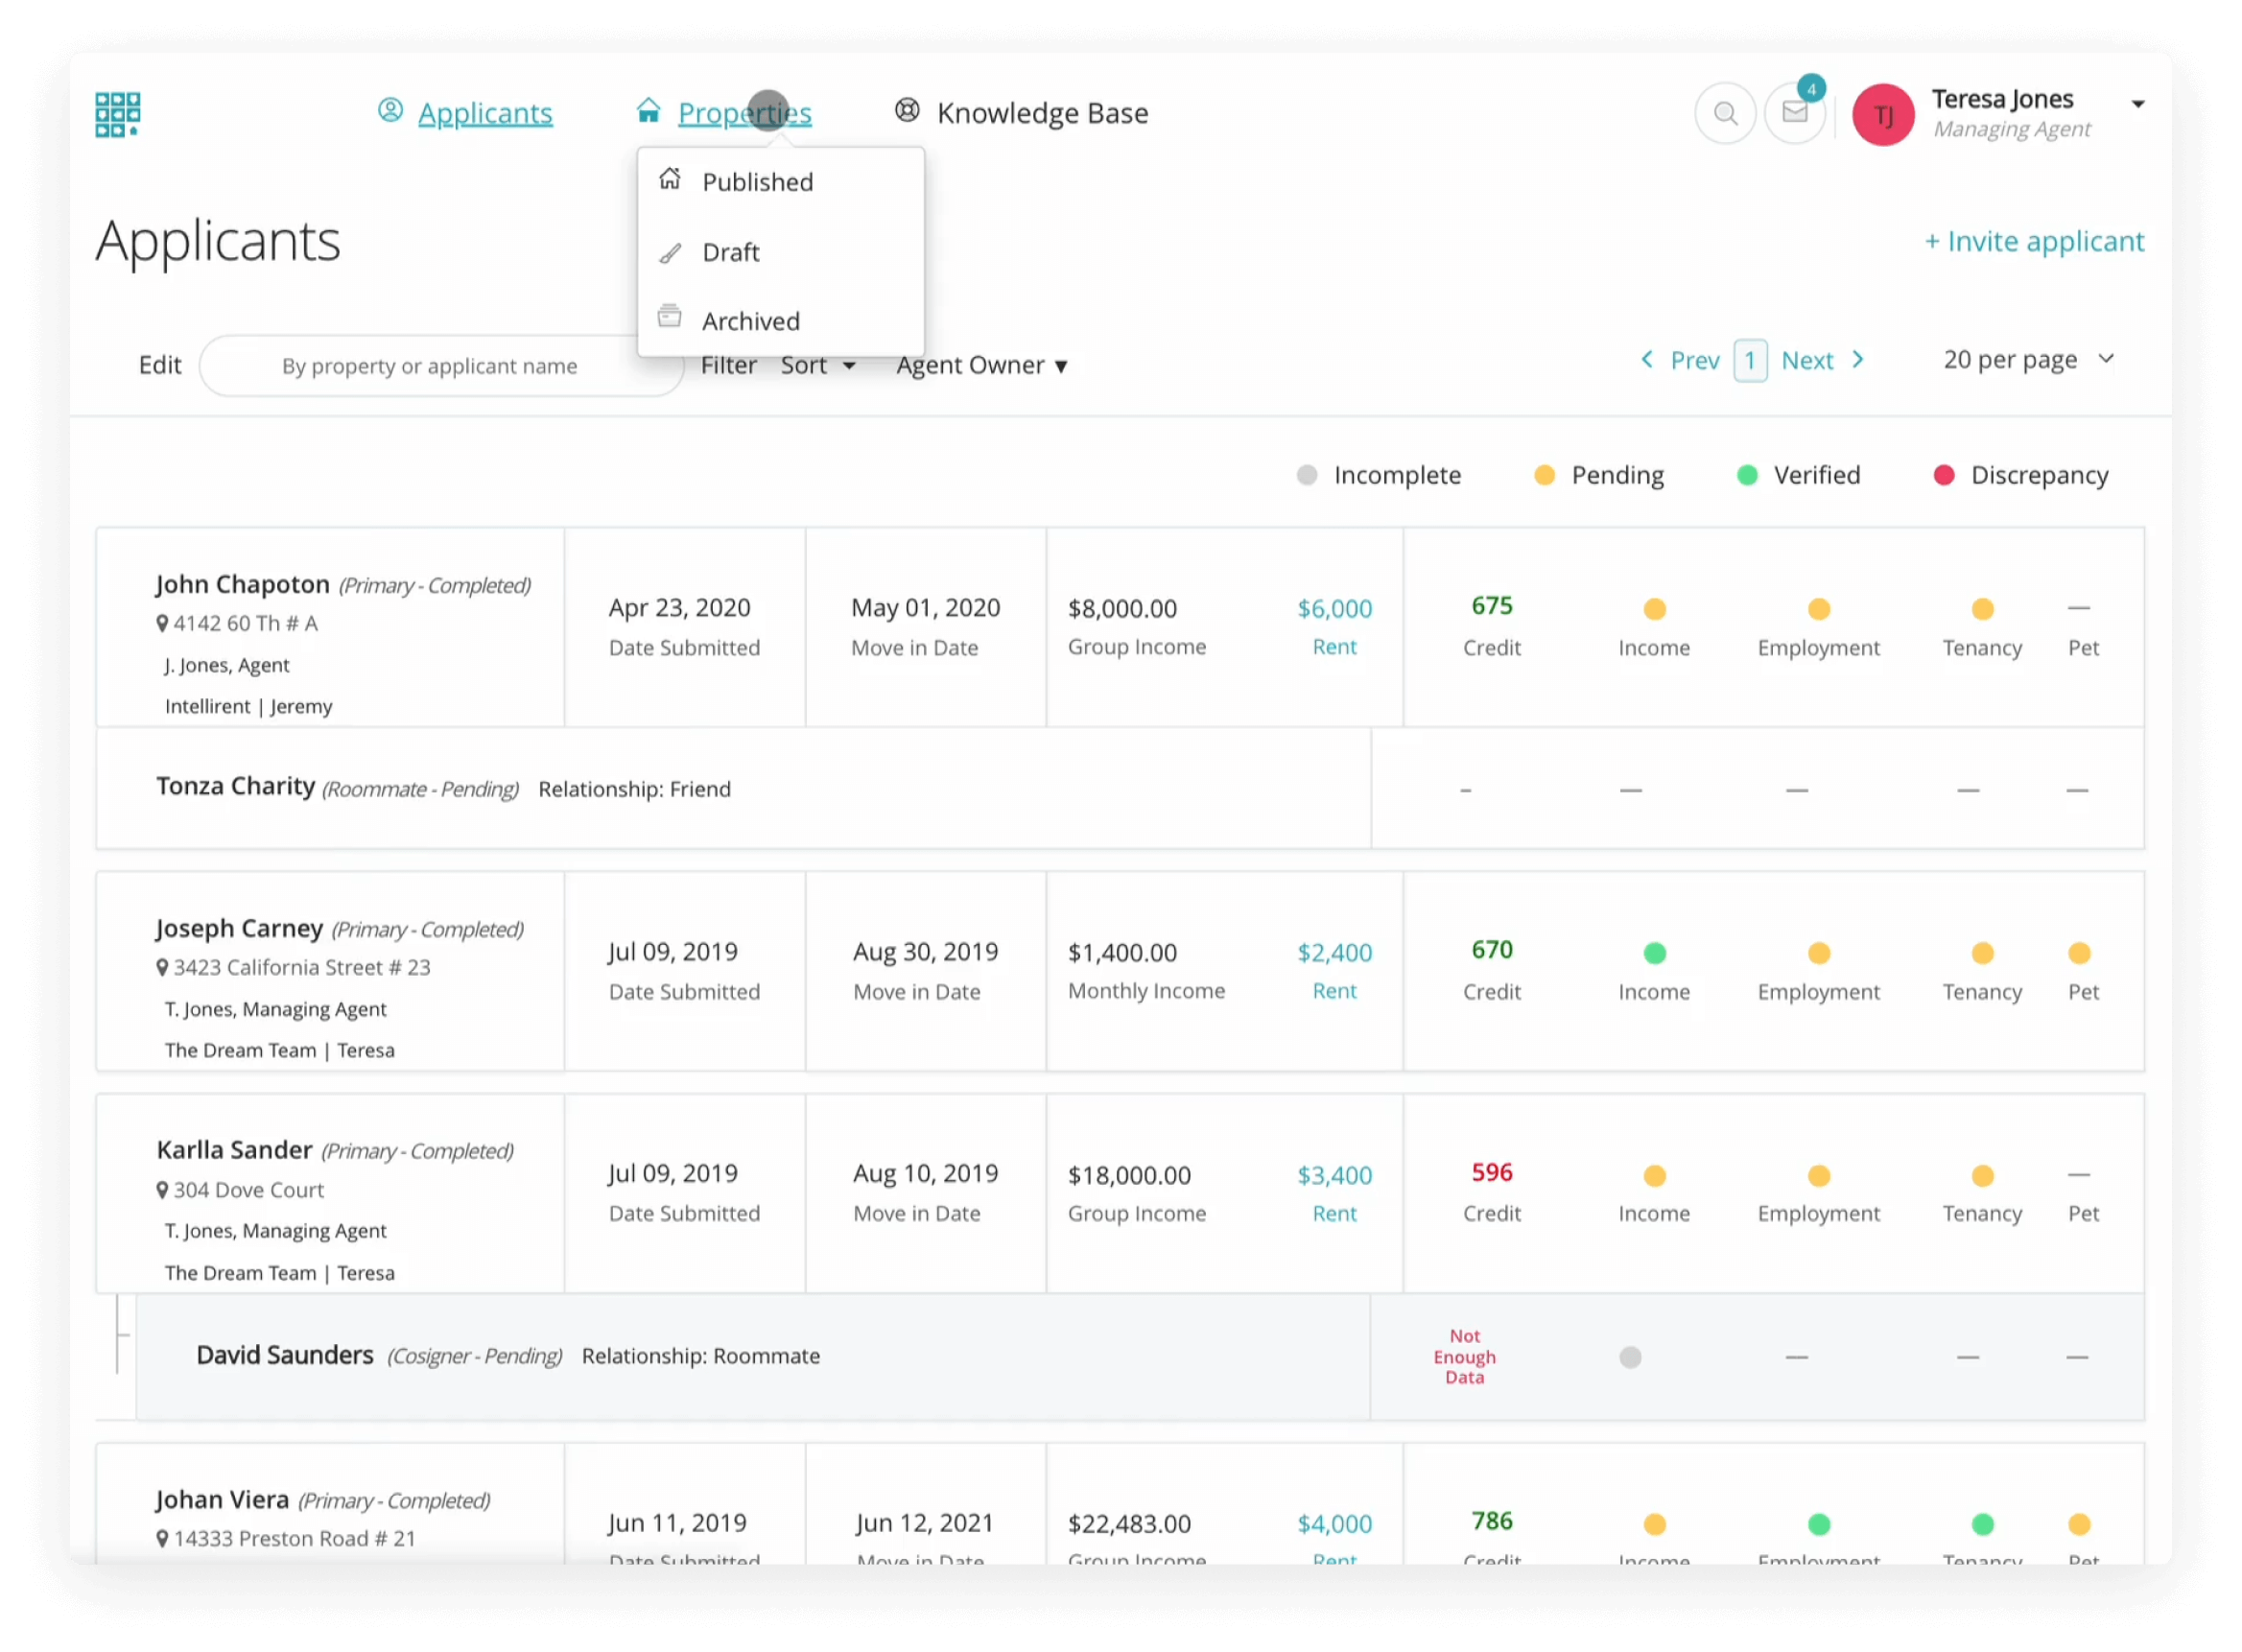Navigate to the Knowledge Base section
This screenshot has height=1652, width=2242.
1041,113
